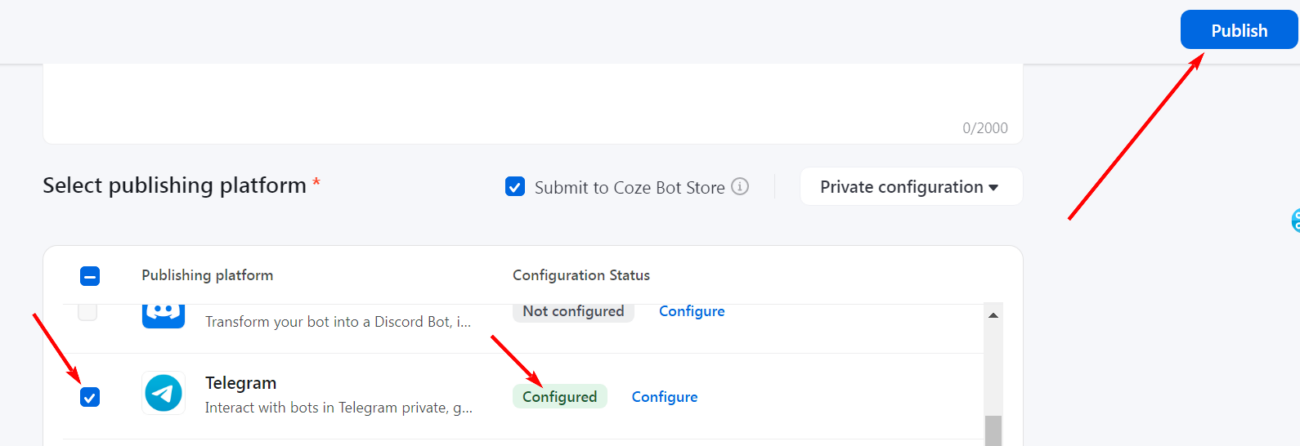Click the Publish button

(1238, 30)
